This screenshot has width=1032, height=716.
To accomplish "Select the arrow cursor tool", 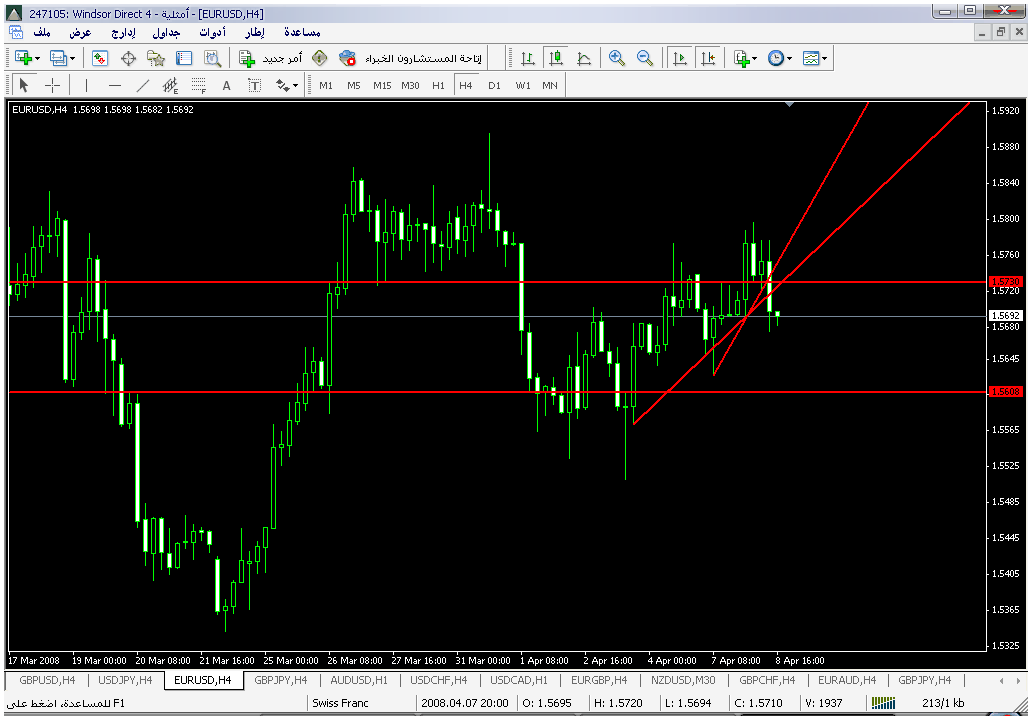I will pos(24,86).
